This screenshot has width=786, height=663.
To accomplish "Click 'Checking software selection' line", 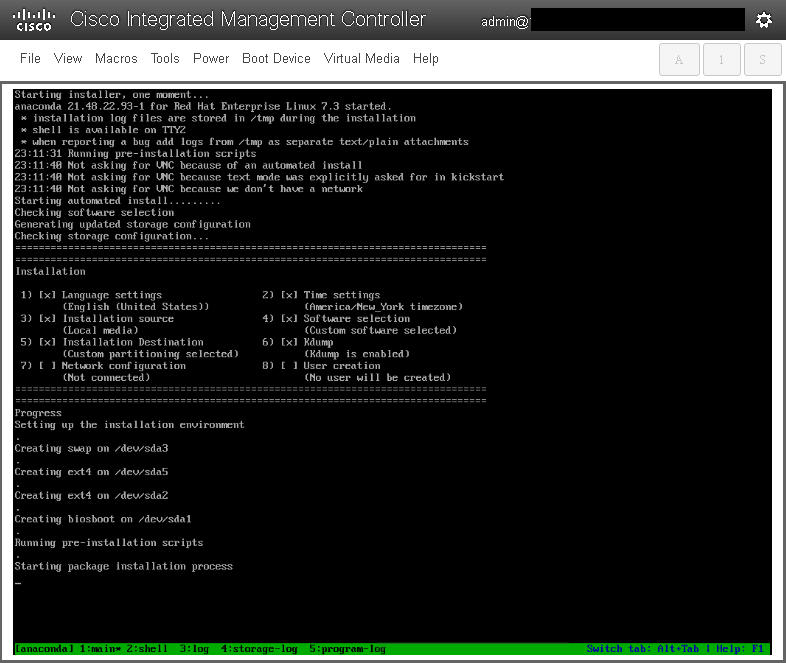I will (x=94, y=212).
